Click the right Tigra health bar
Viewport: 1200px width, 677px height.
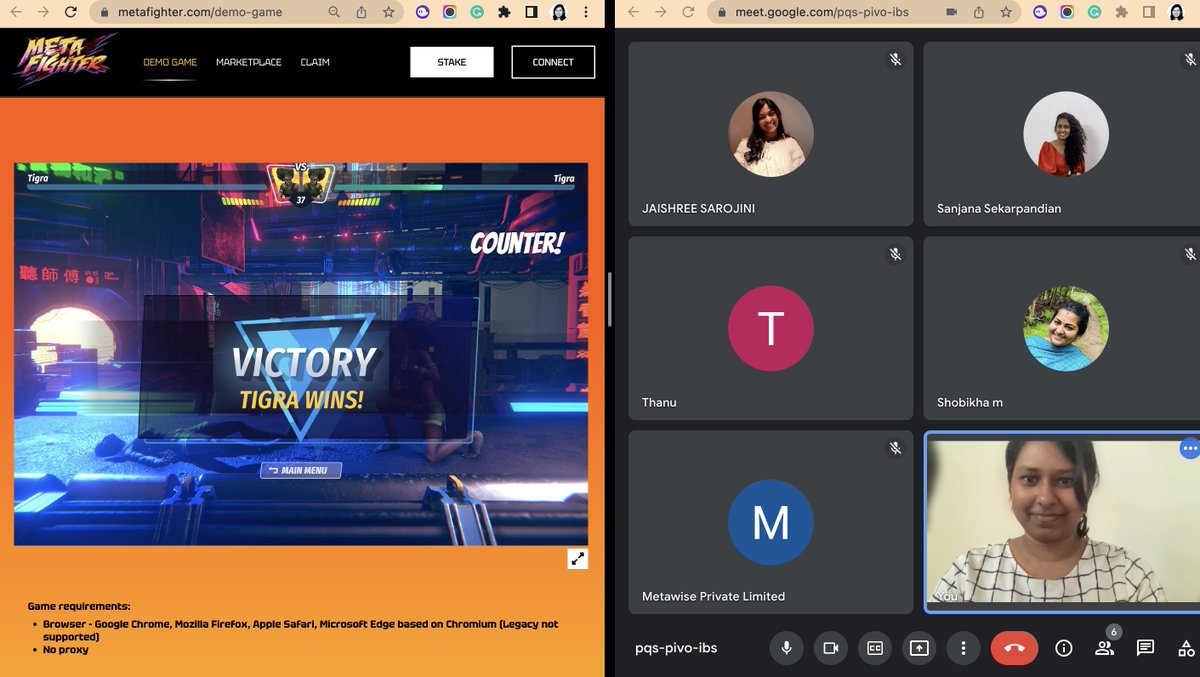tap(455, 186)
